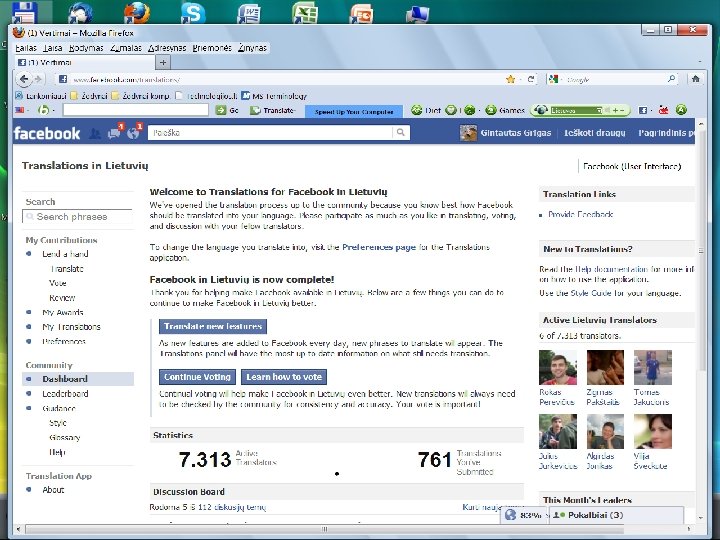Open Tarkomiausi bookmarks item
Image resolution: width=720 pixels, height=540 pixels.
pos(41,96)
